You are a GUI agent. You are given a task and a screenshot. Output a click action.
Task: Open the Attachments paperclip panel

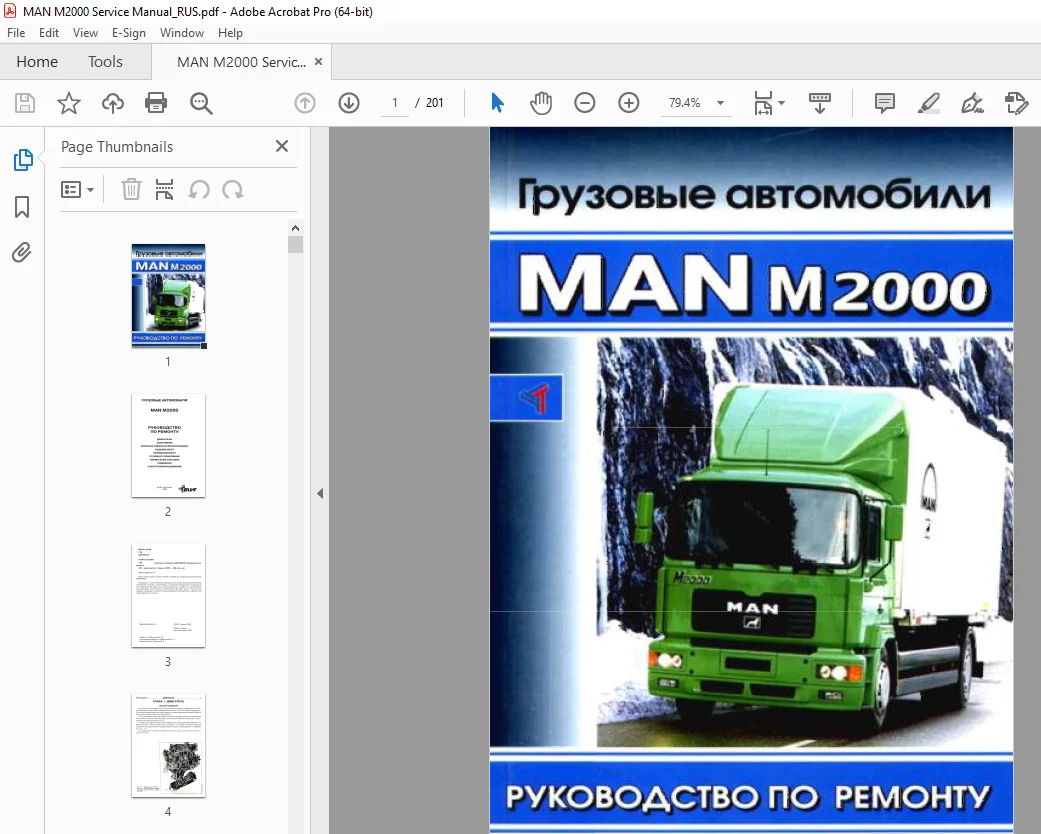(21, 252)
